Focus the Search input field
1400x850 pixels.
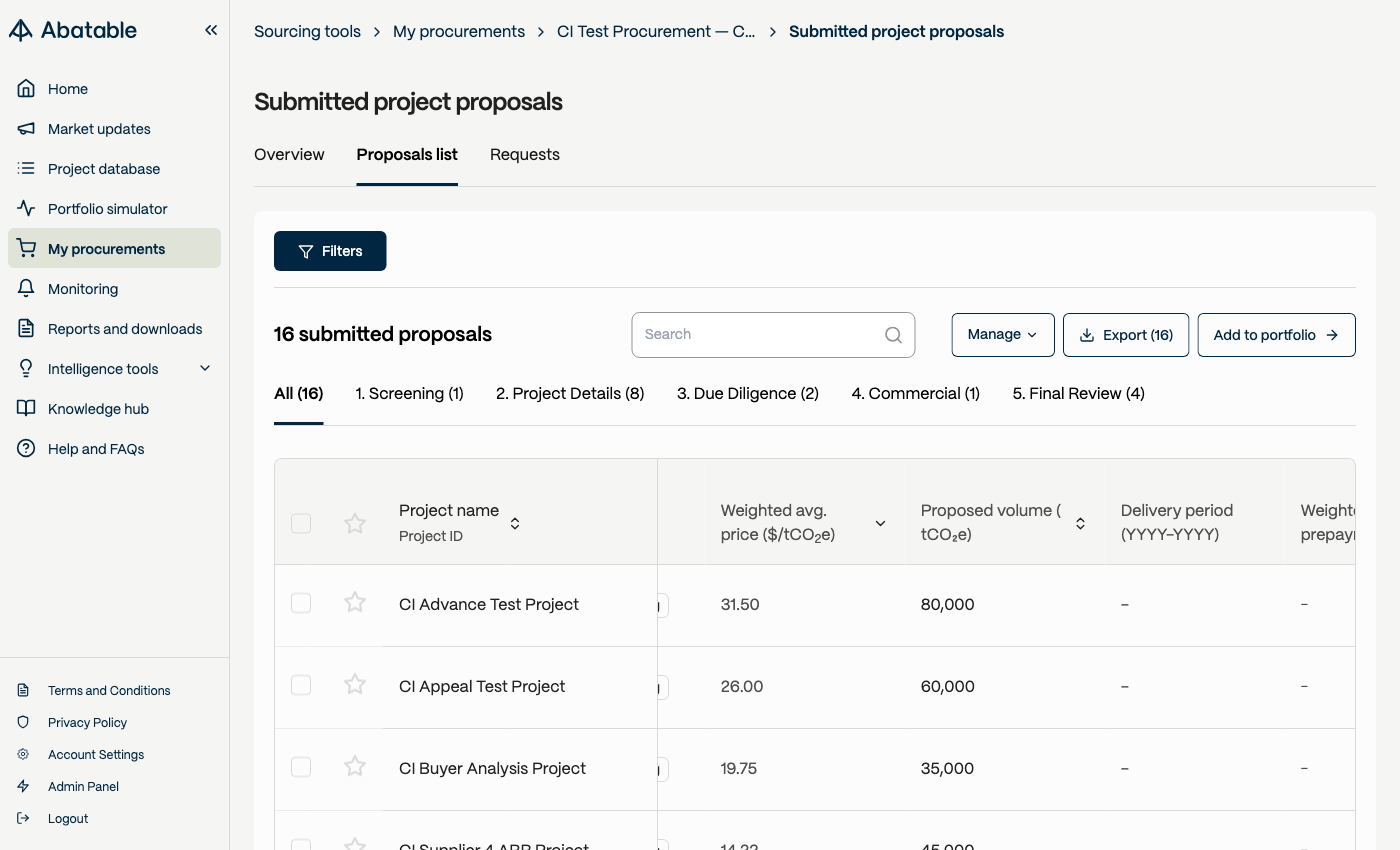pyautogui.click(x=773, y=335)
